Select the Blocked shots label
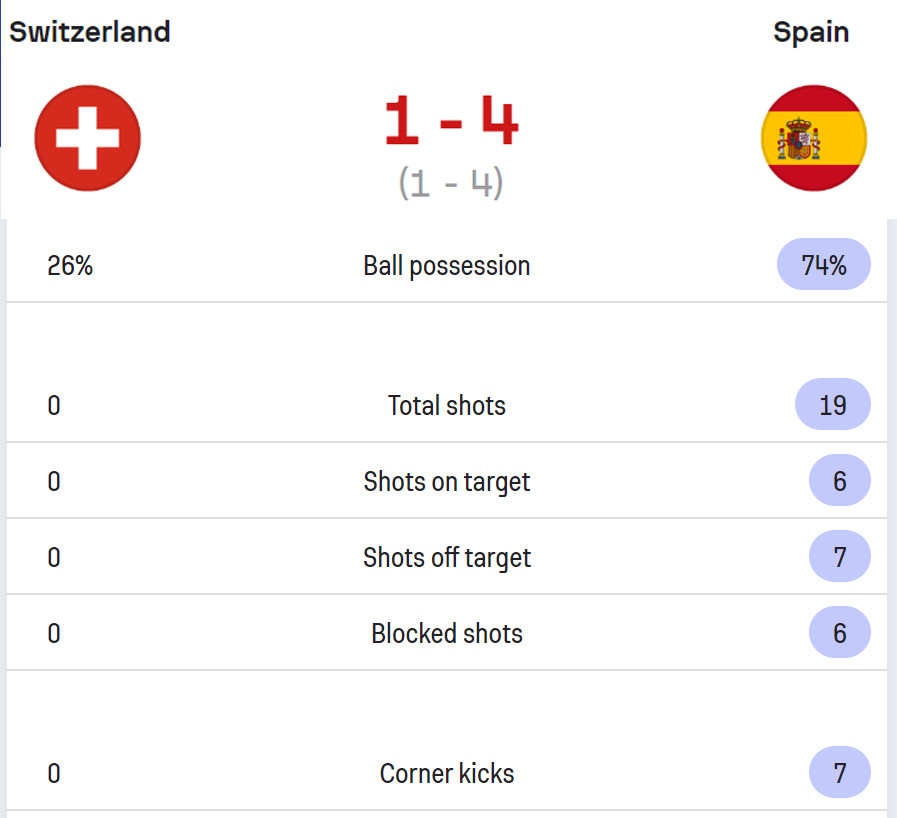This screenshot has width=897, height=818. click(x=447, y=634)
